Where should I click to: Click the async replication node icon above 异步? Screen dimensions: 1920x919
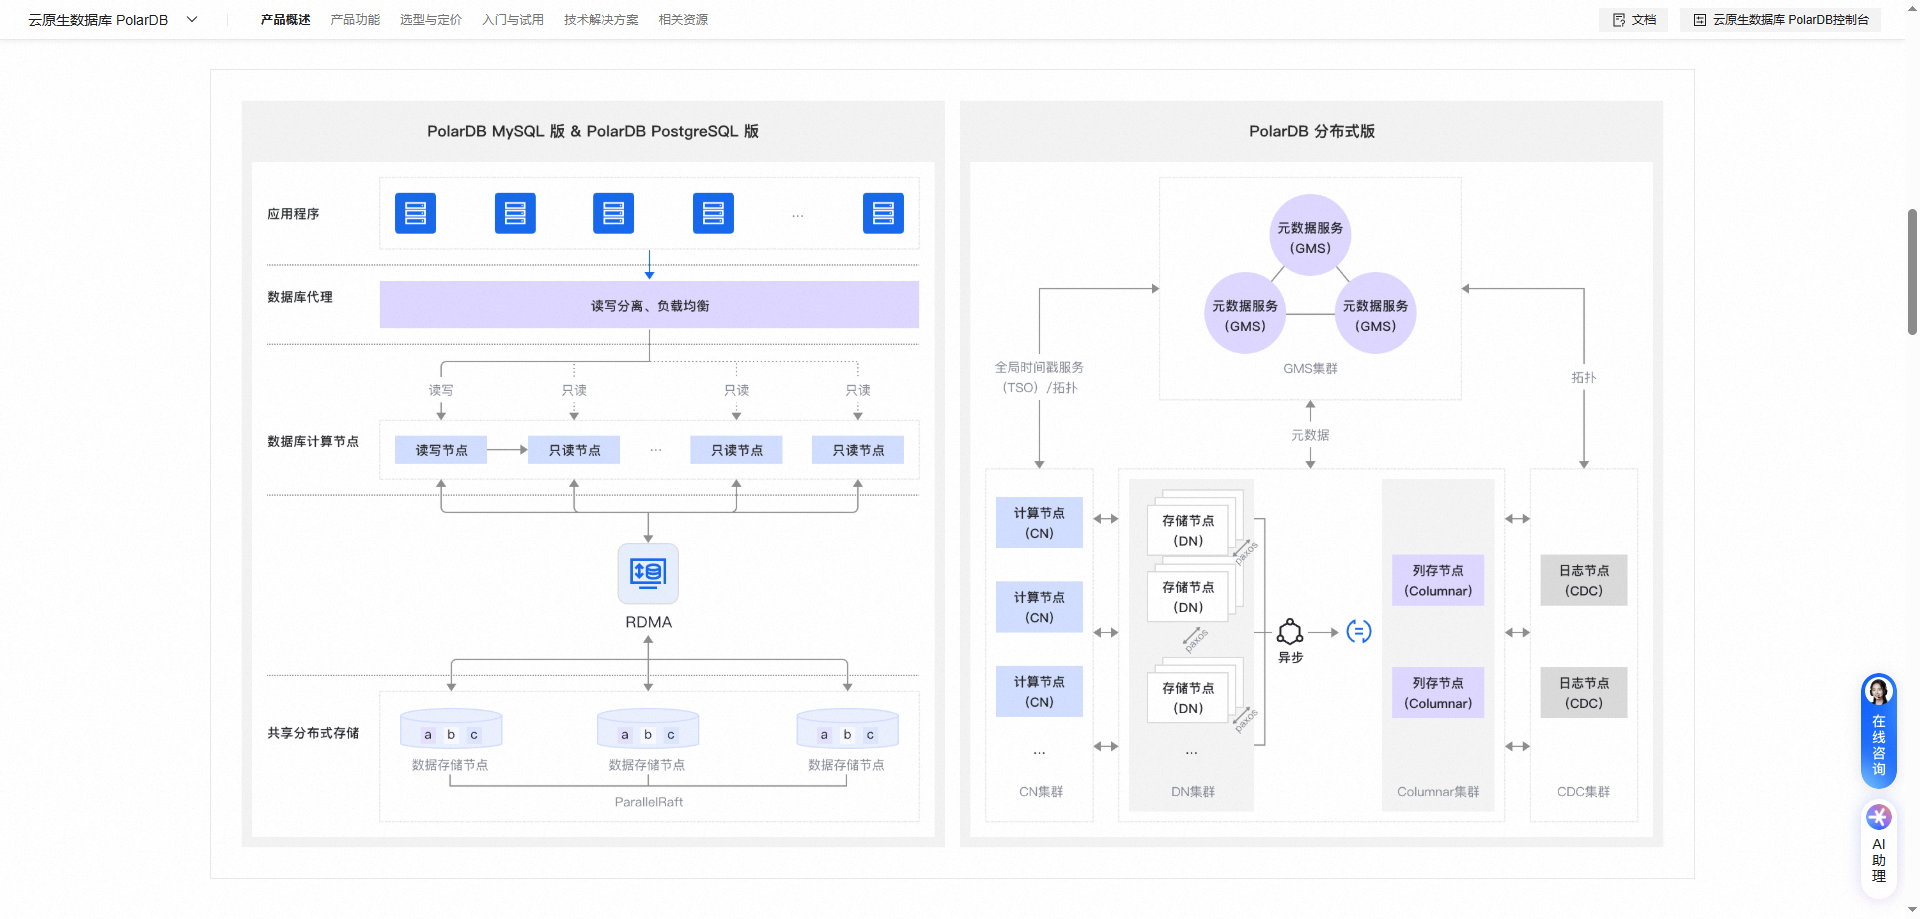point(1290,631)
